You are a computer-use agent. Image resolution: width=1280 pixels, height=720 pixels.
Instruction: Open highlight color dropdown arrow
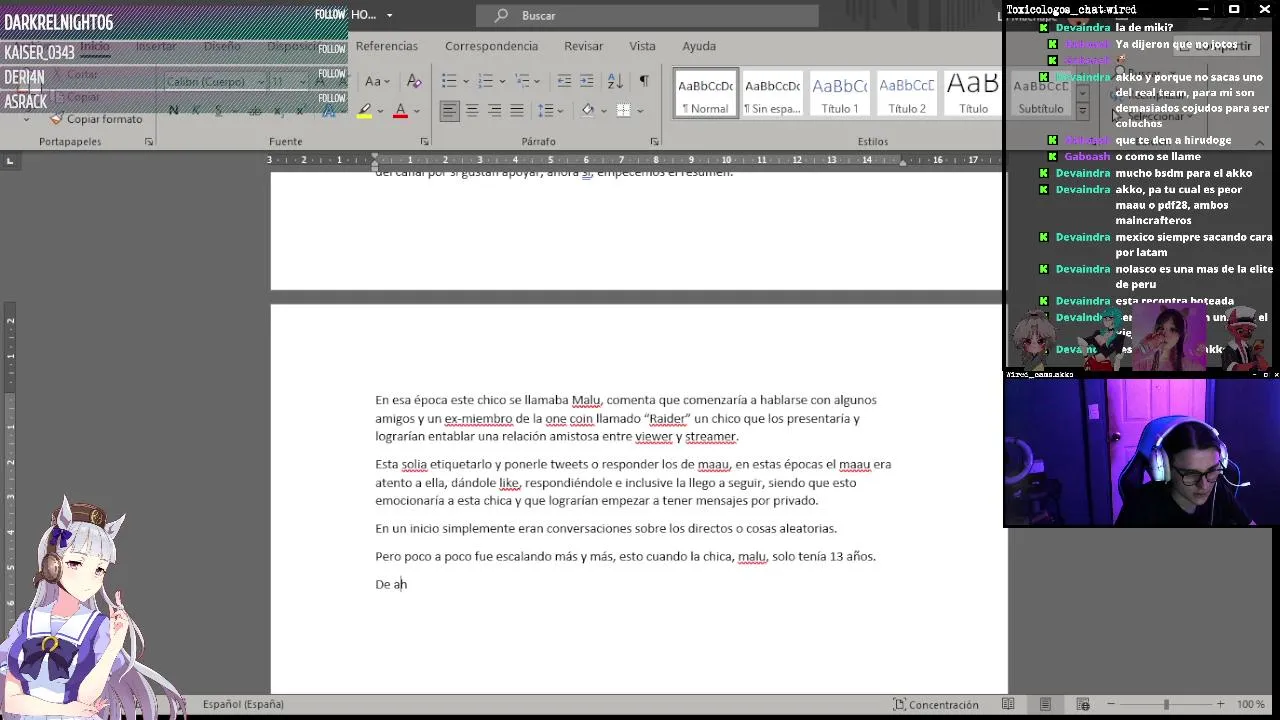pyautogui.click(x=381, y=110)
